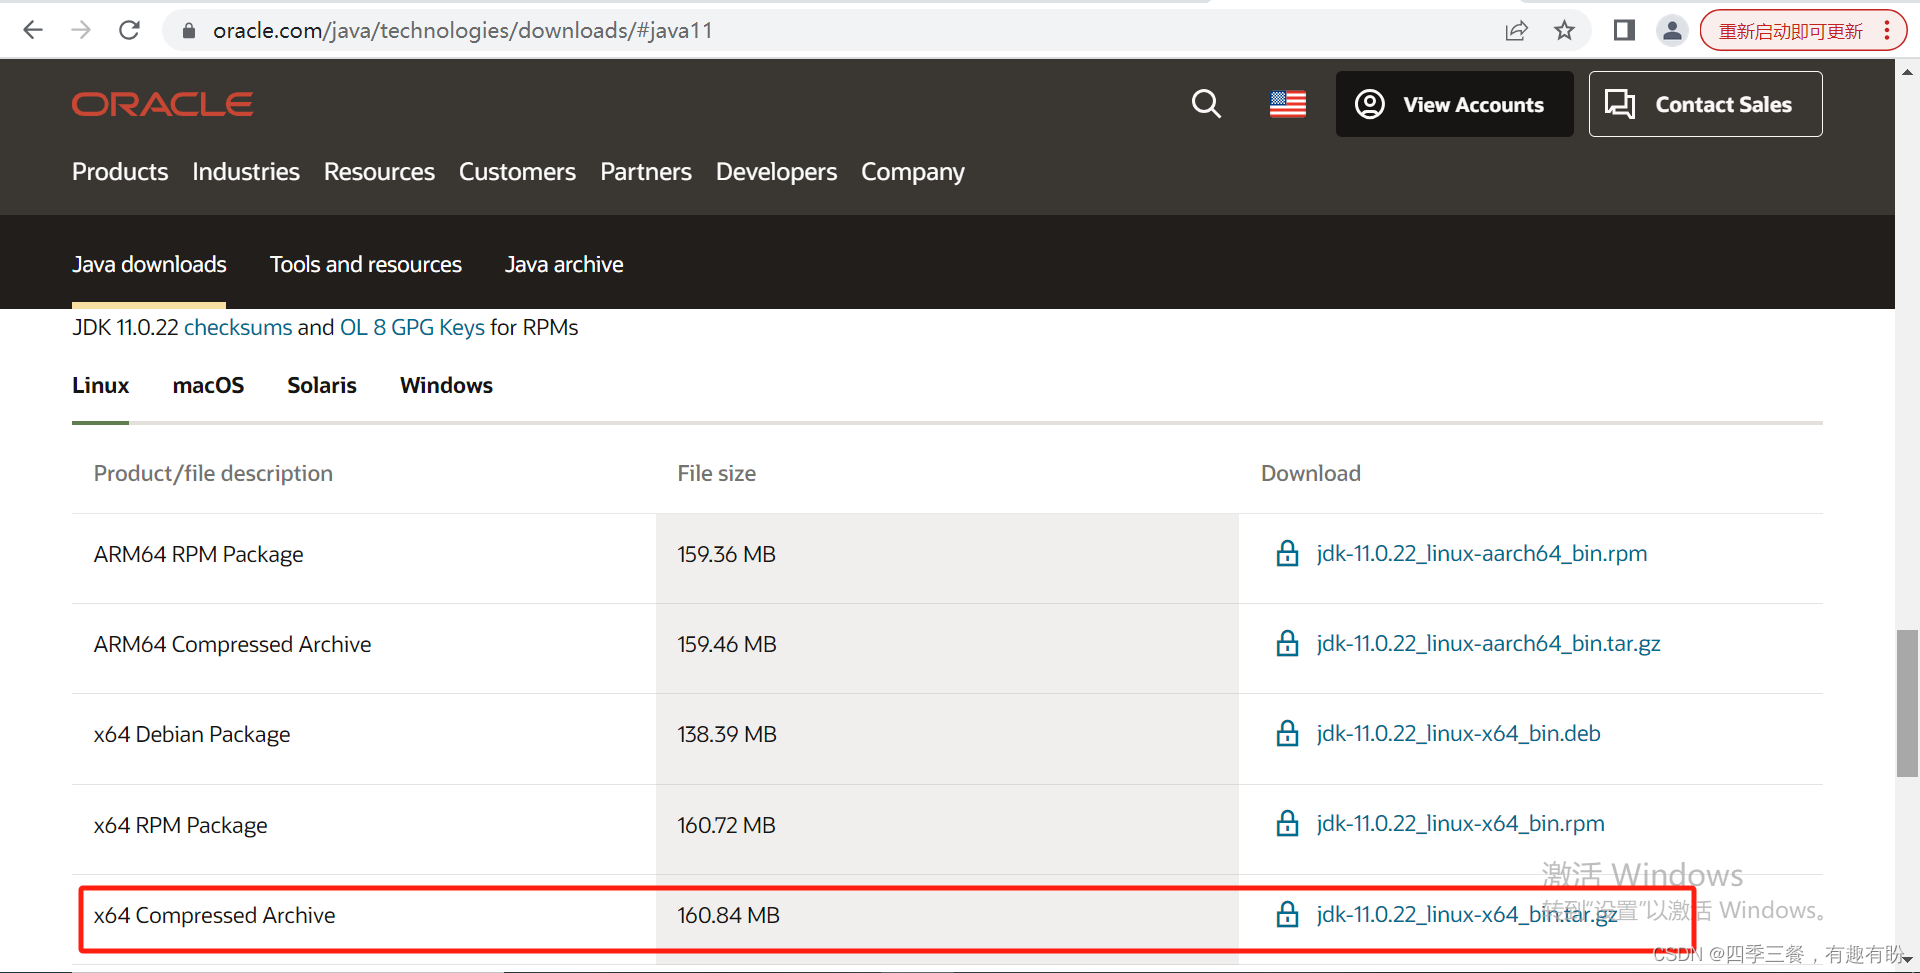
Task: Open the OL 8 GPG Keys link
Action: pos(412,327)
